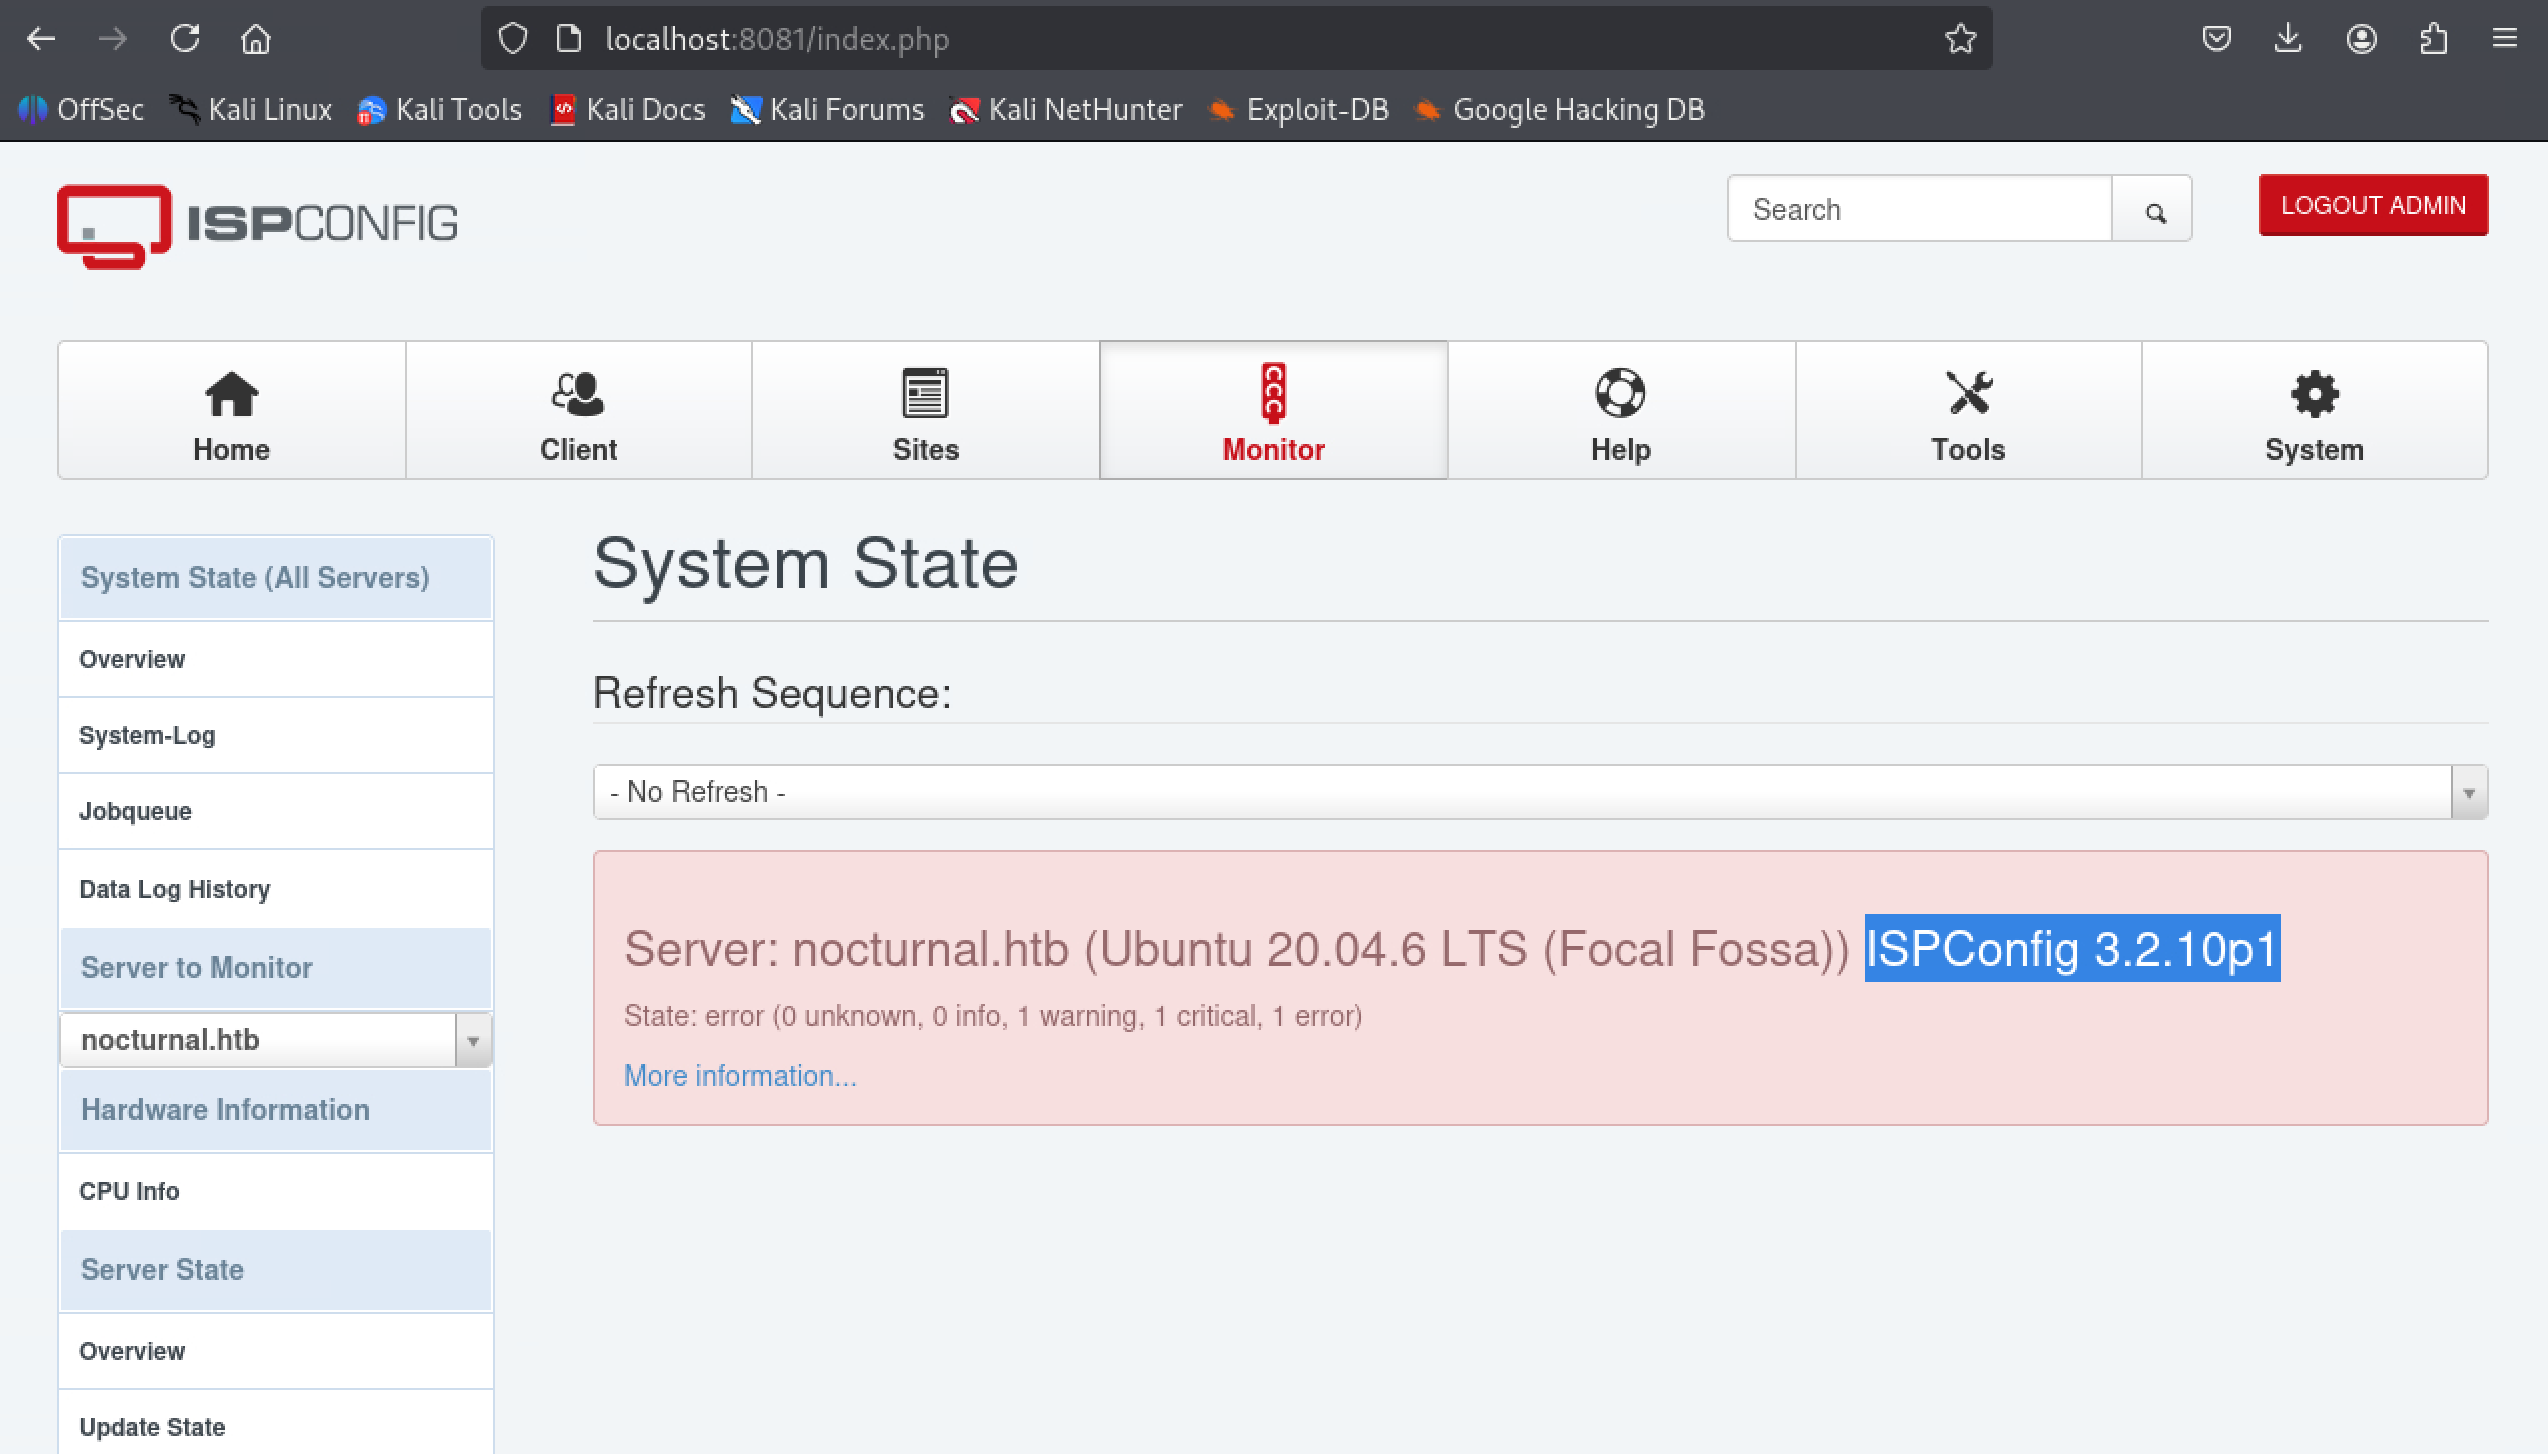
Task: Click the page info icon in address bar
Action: (x=569, y=39)
